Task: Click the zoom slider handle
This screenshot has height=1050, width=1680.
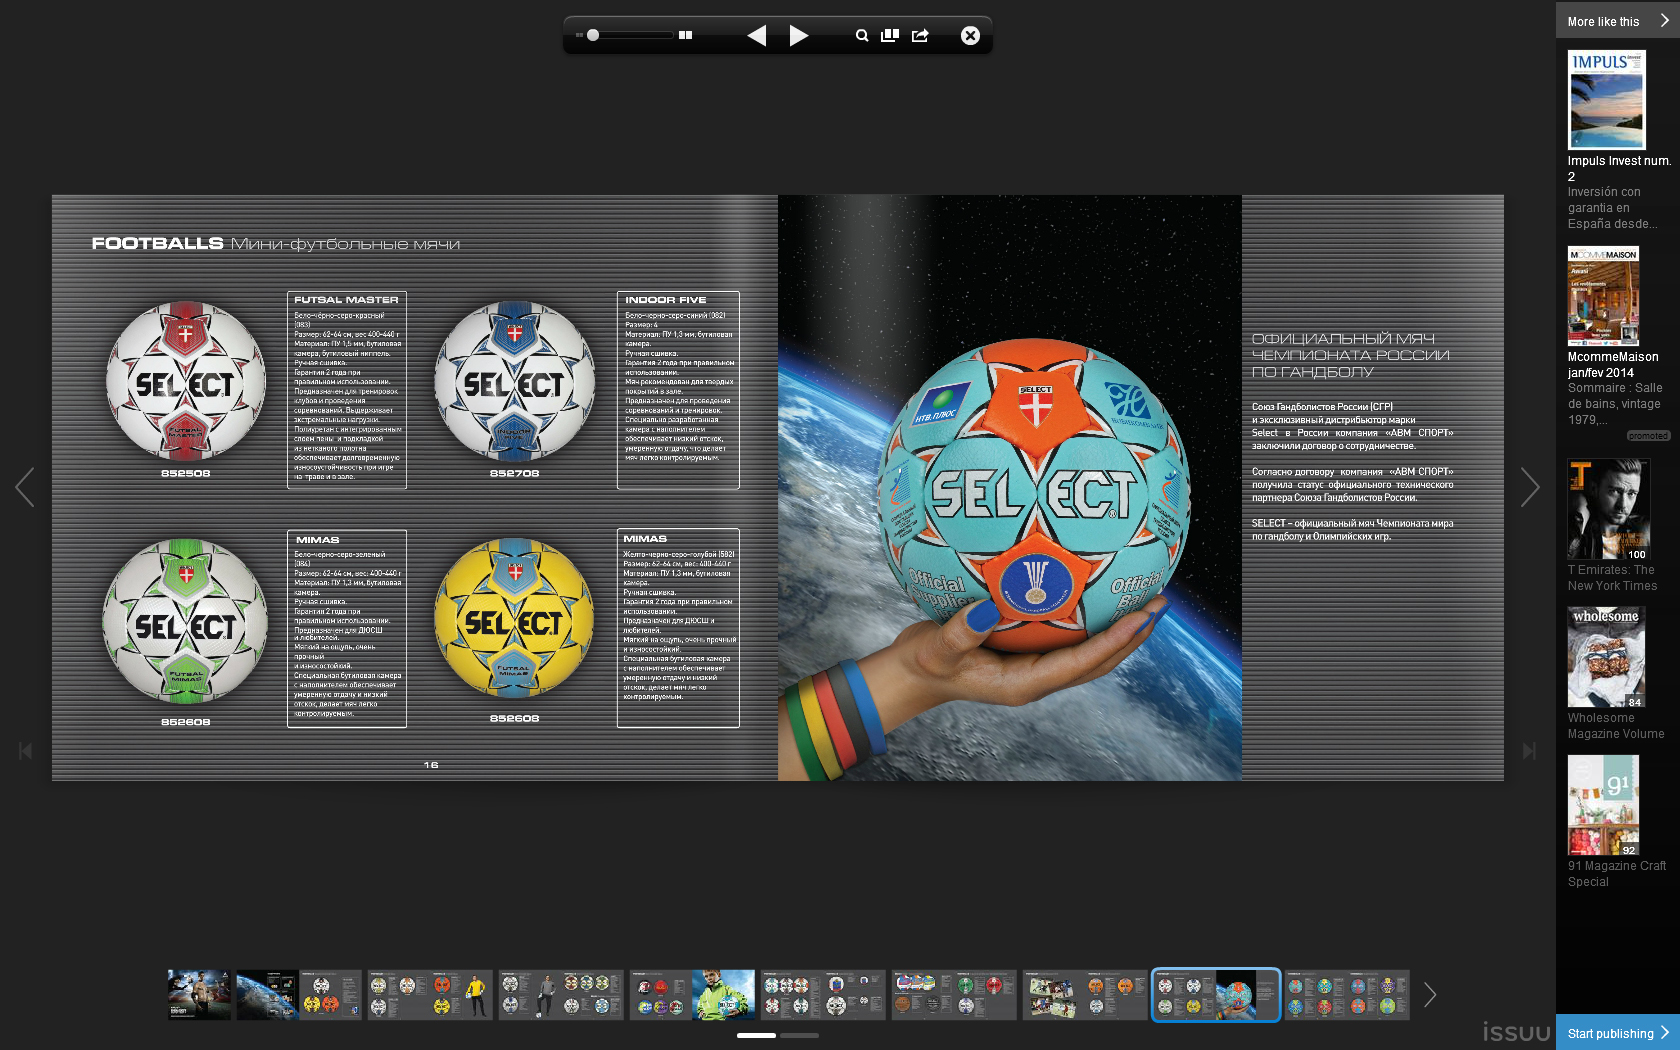Action: (x=593, y=35)
